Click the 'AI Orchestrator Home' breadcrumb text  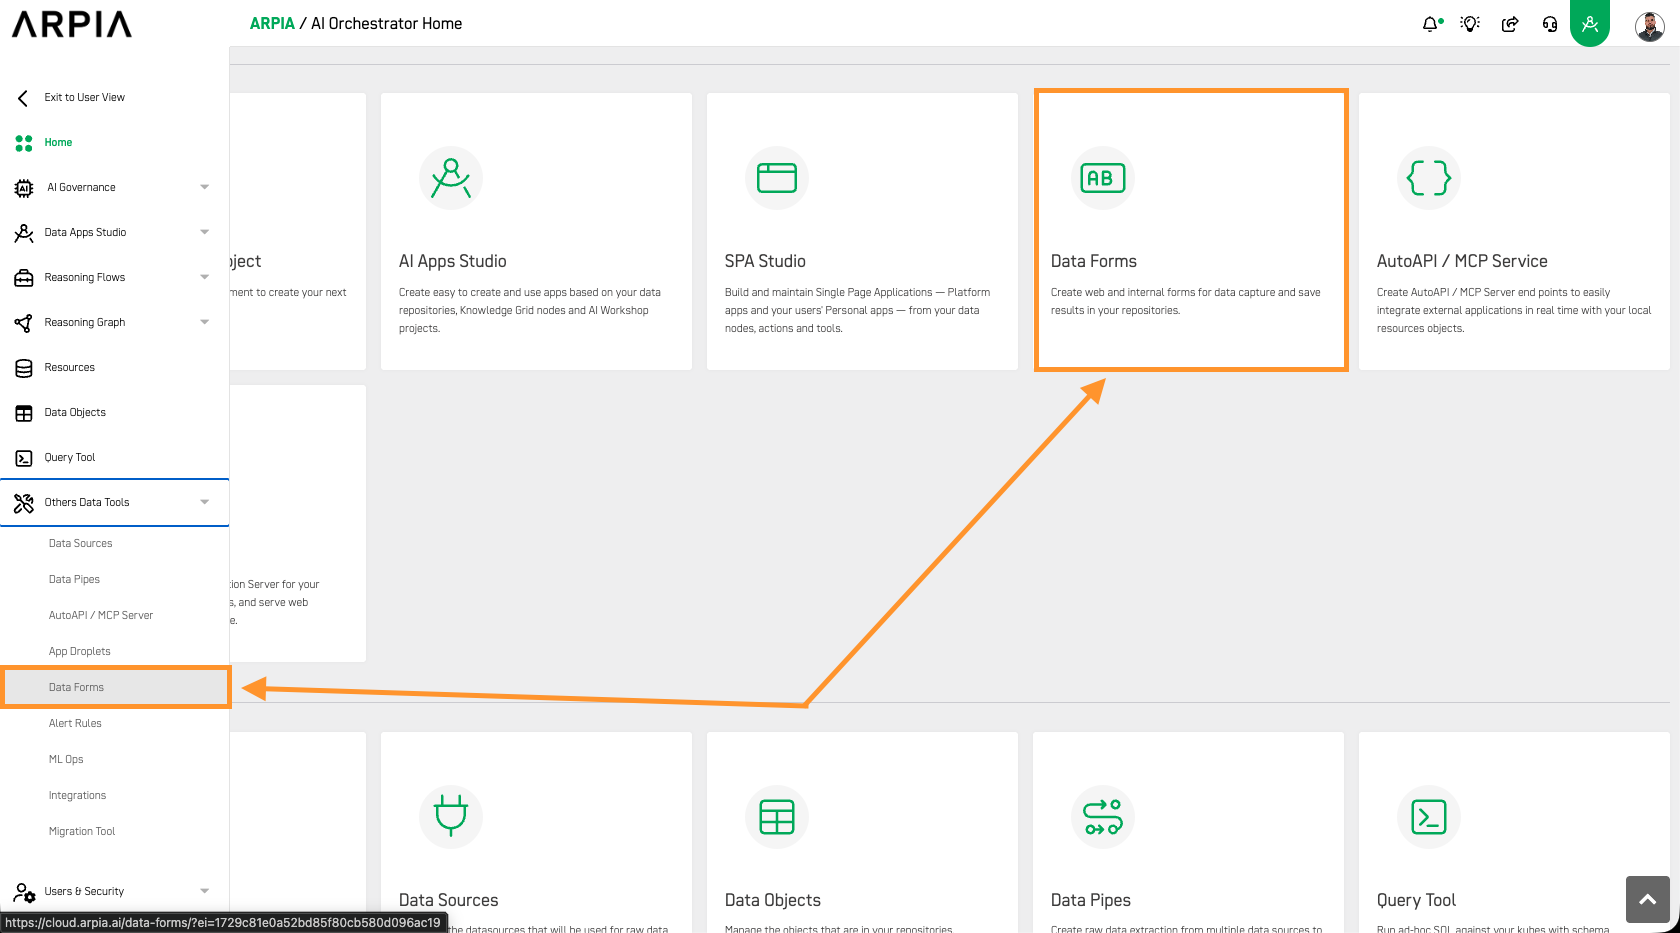[x=387, y=24]
